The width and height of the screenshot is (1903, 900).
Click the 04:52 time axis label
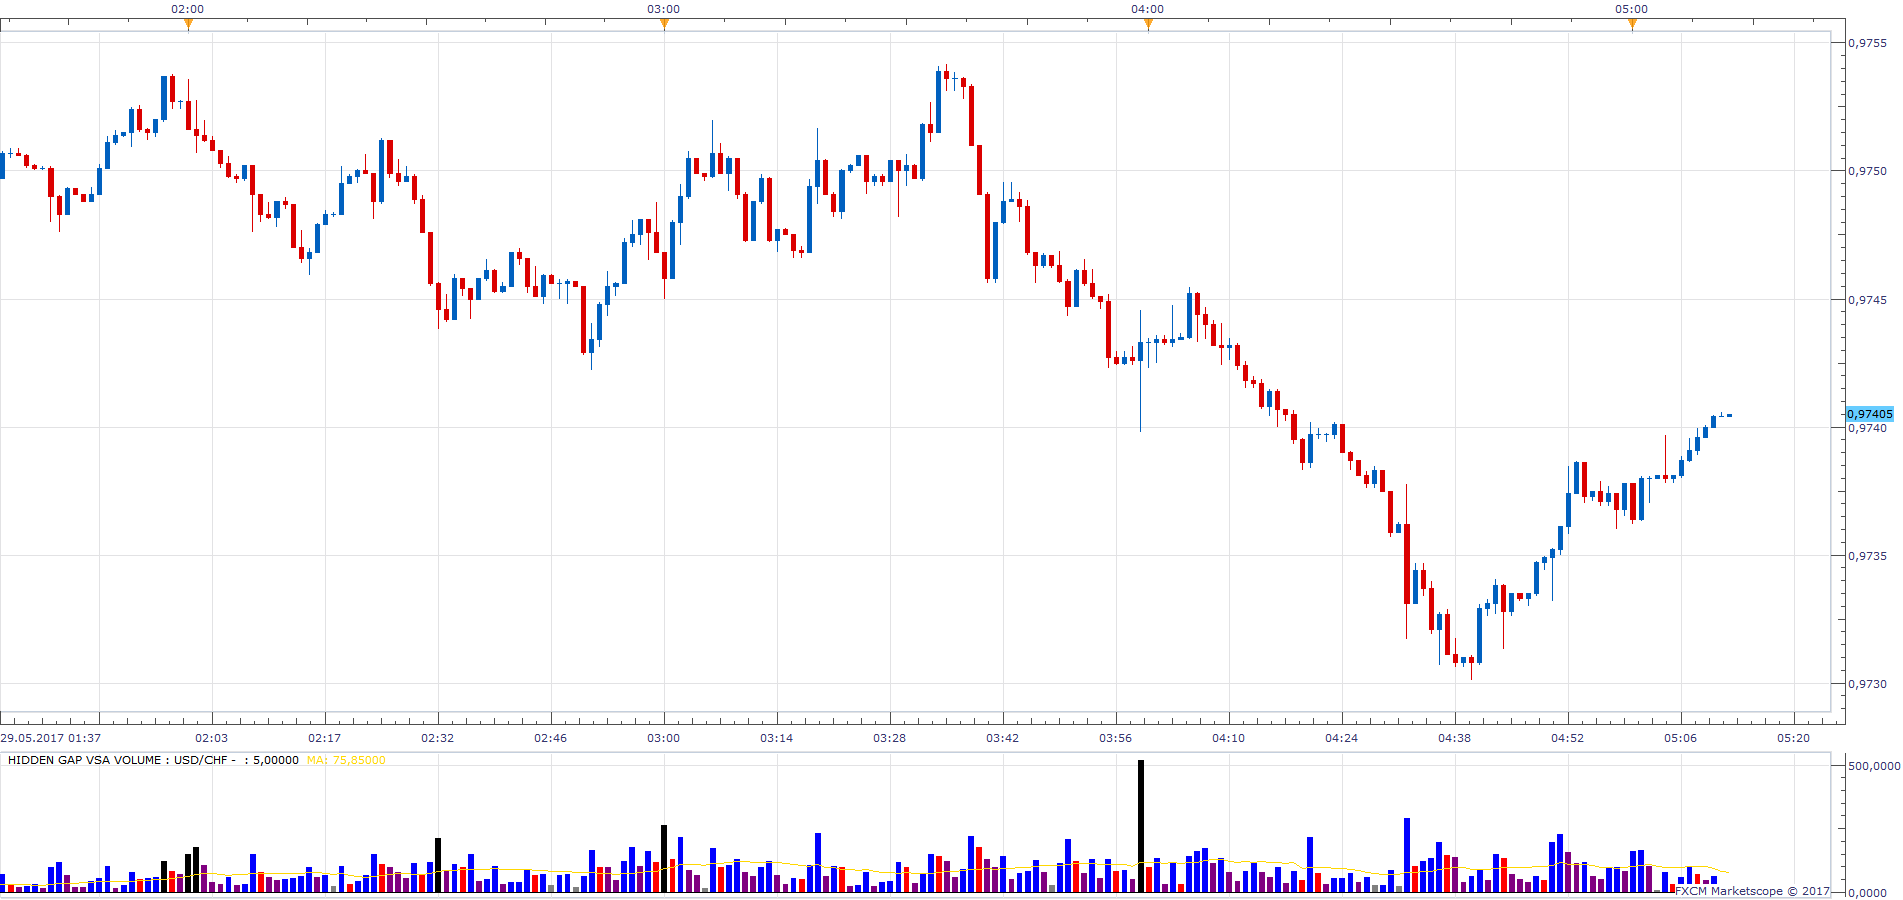click(x=1567, y=738)
